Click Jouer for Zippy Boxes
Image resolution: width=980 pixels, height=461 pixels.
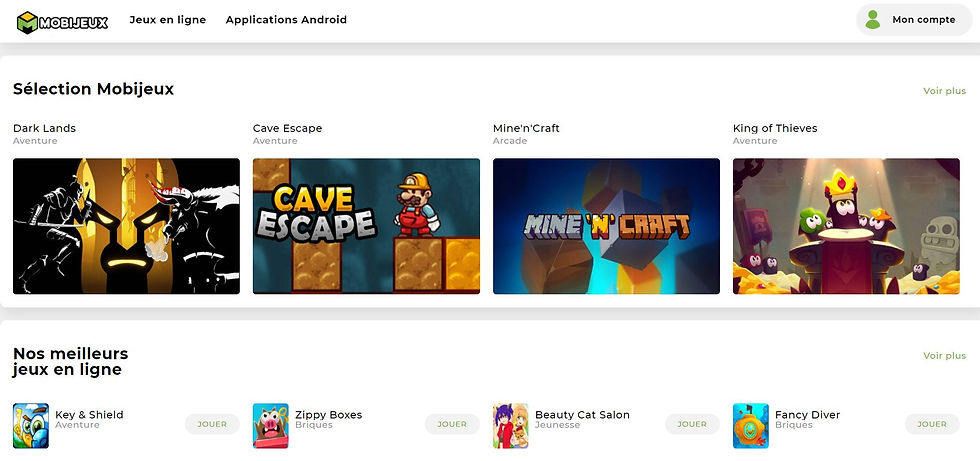452,424
